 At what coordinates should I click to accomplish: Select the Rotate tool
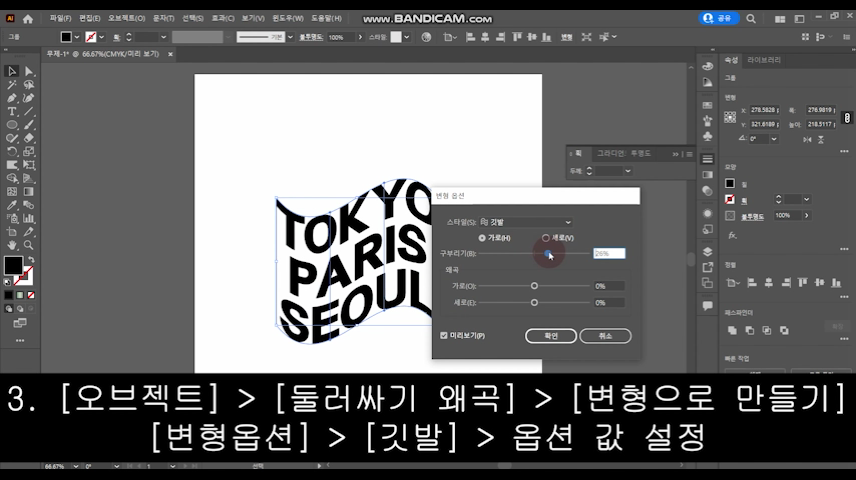coord(11,152)
